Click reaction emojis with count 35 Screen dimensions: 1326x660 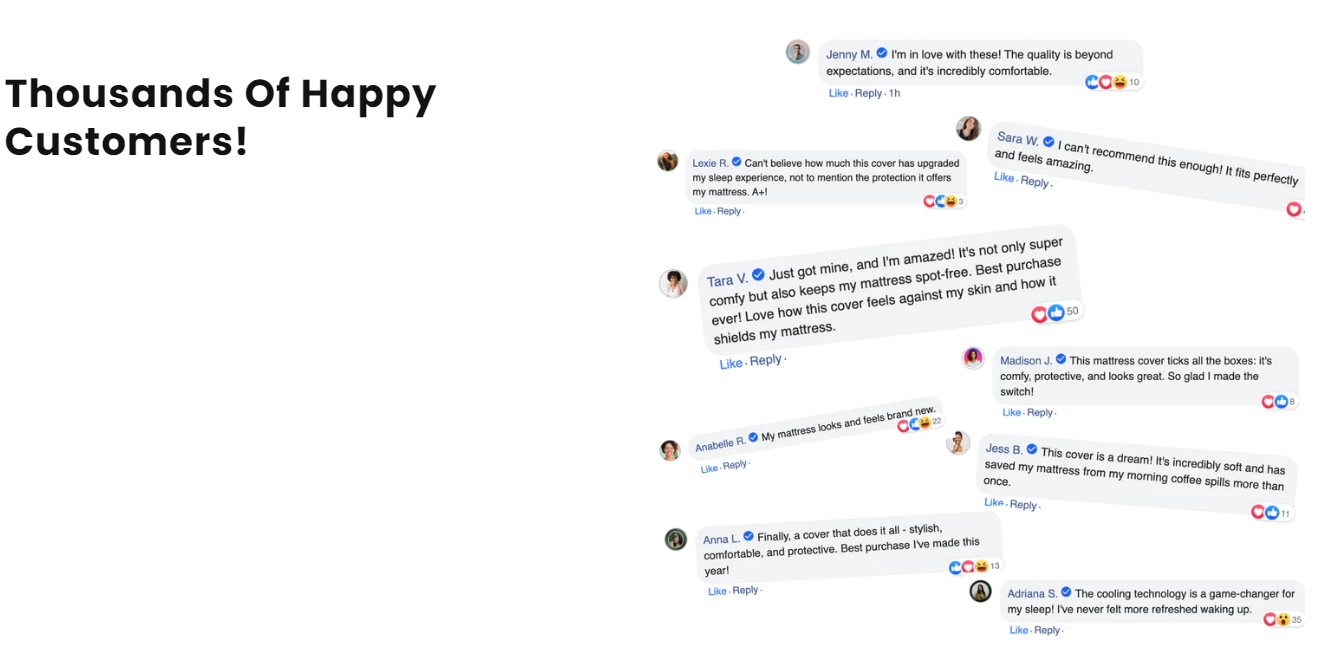coord(1283,619)
